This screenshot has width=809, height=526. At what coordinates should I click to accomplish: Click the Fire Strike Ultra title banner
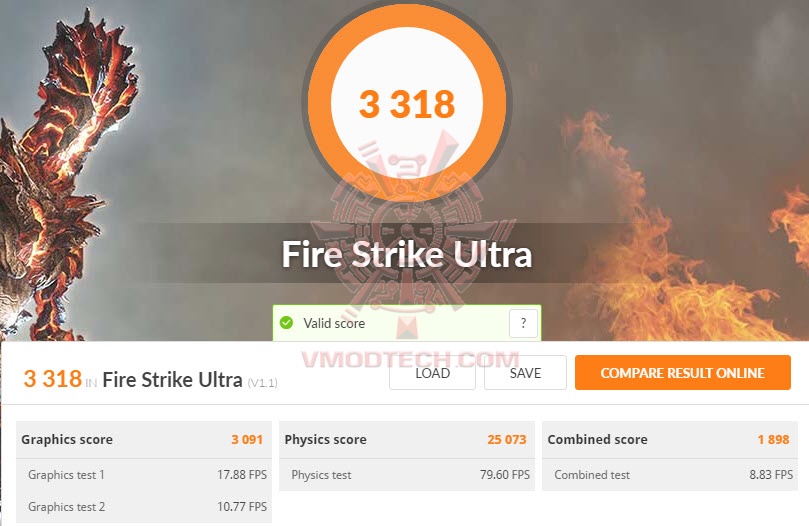407,254
